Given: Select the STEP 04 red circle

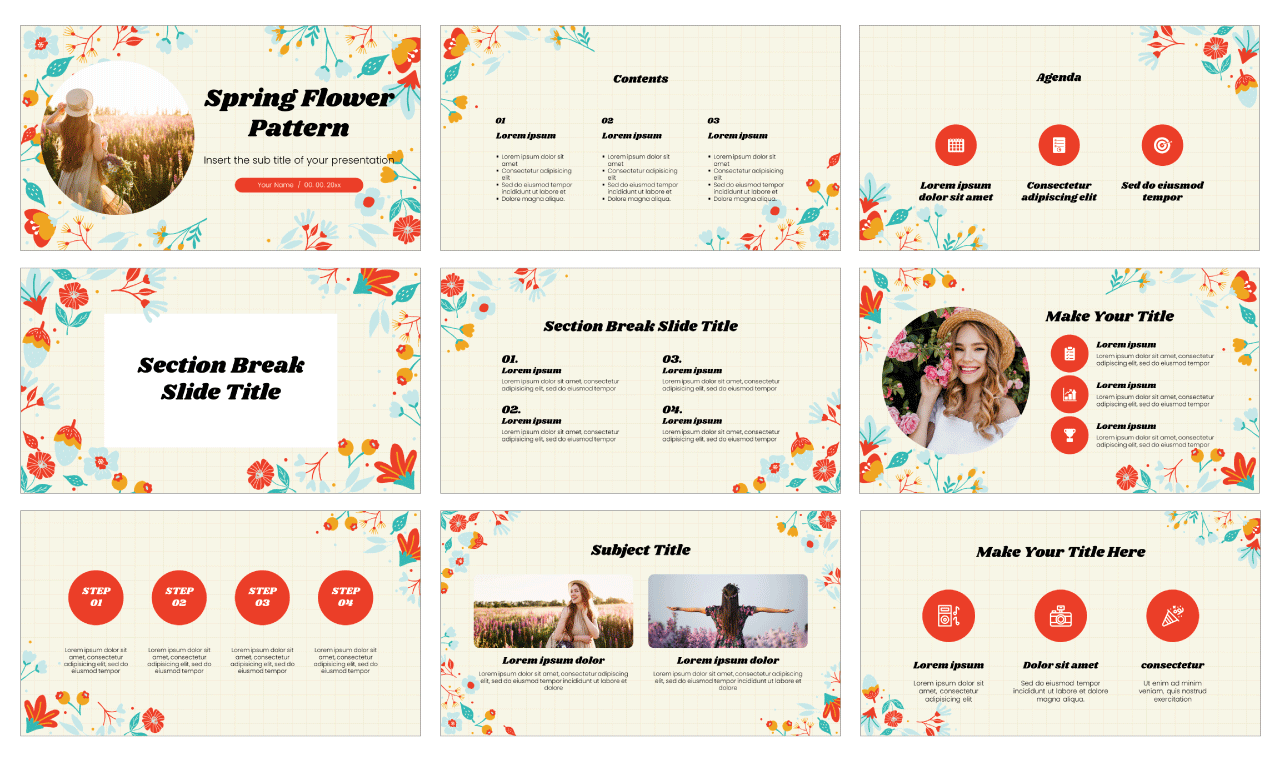Looking at the screenshot, I should tap(345, 597).
